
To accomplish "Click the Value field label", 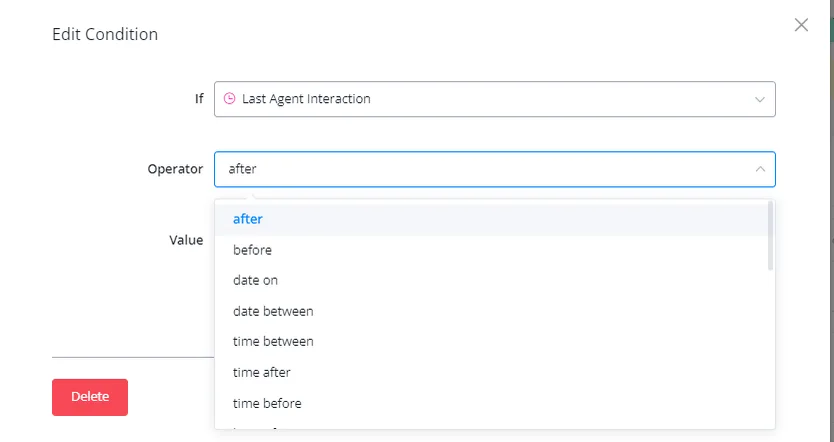I will tap(186, 240).
